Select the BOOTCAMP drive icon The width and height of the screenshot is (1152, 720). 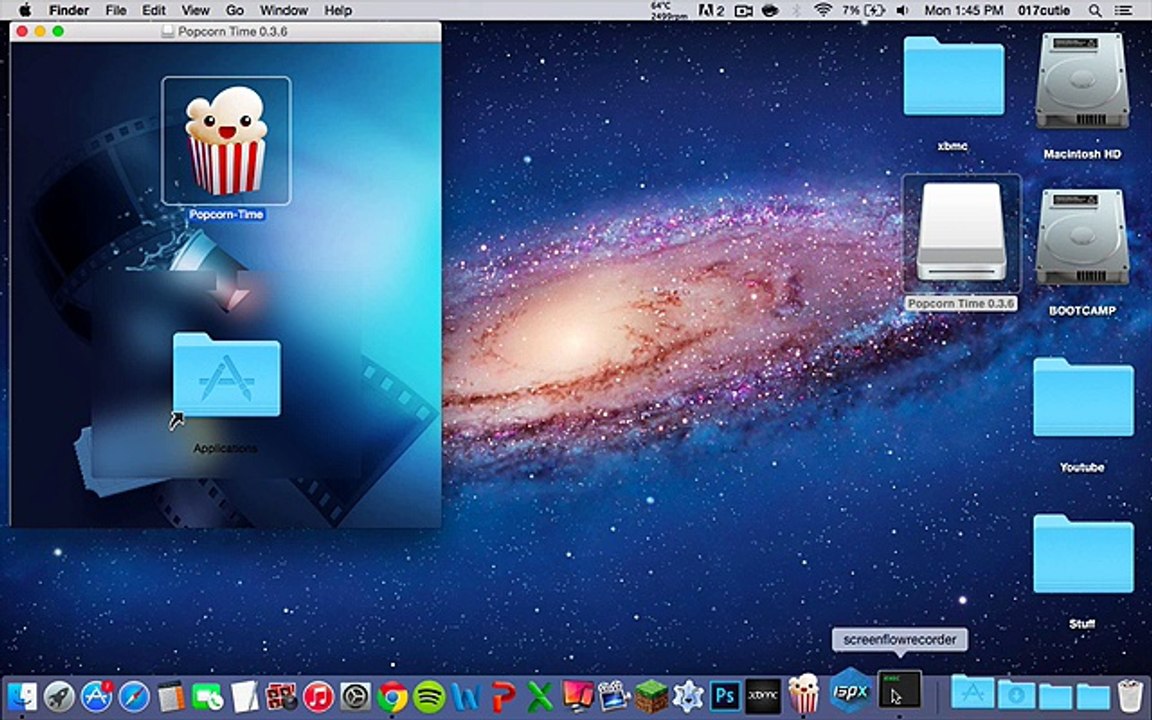tap(1081, 237)
